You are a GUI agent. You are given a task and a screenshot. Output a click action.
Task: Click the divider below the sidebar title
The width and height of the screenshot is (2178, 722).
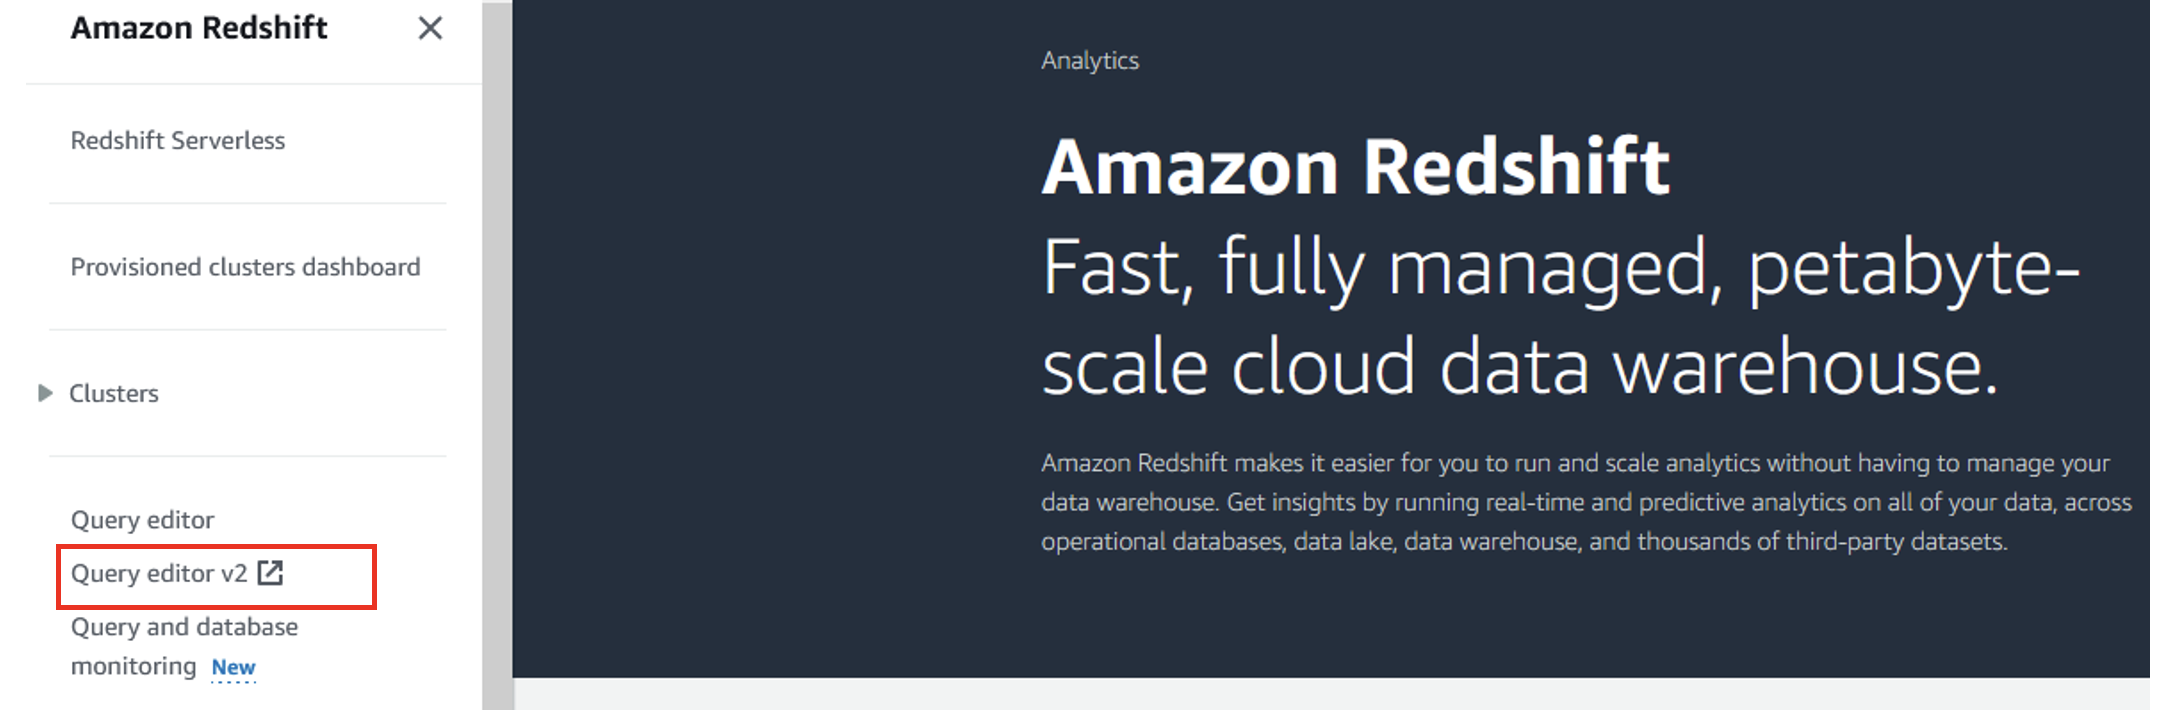click(254, 84)
